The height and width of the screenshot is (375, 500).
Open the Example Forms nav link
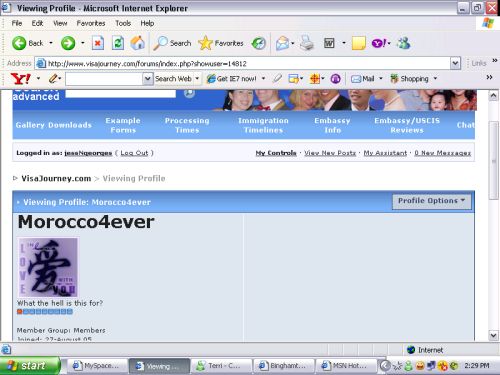(x=123, y=125)
